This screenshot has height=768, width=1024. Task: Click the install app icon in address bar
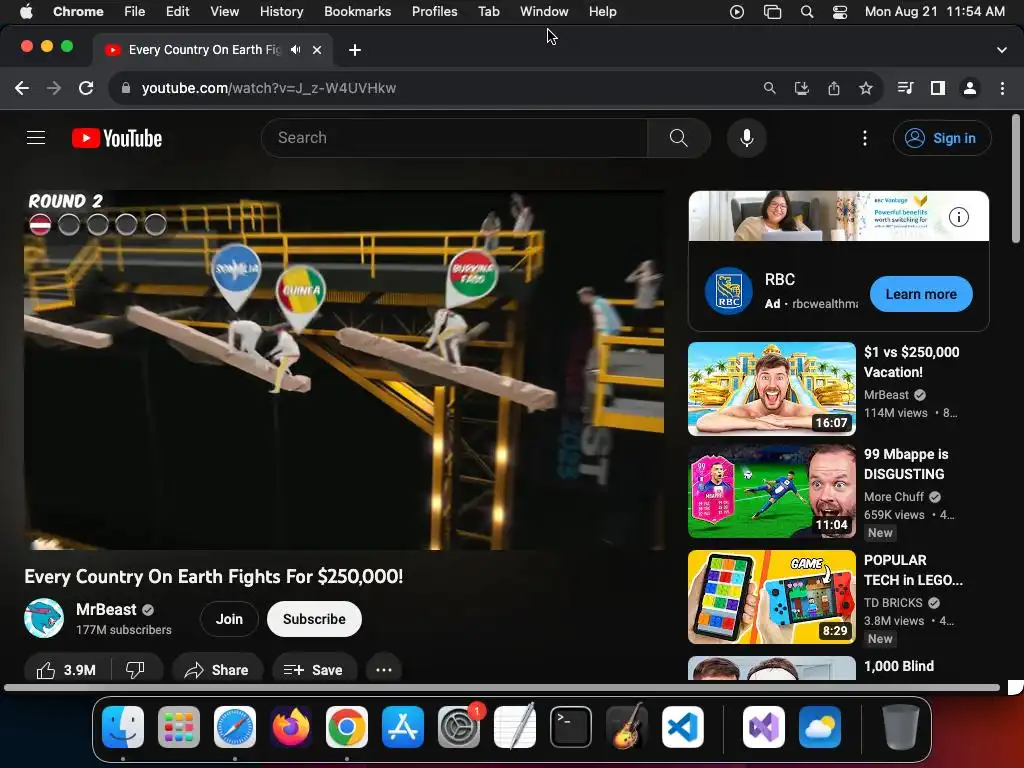[x=802, y=88]
